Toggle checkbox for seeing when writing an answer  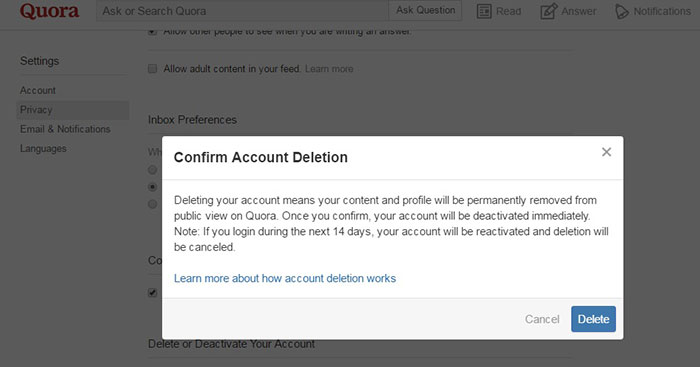[x=153, y=31]
